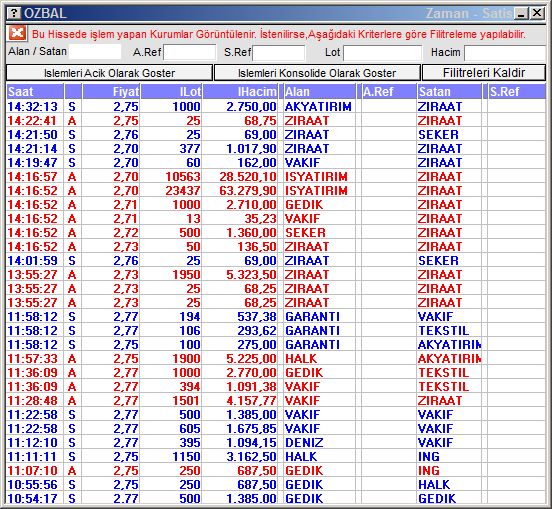Click SEKER seller in 14:21:50 row
The image size is (552, 509).
(x=438, y=134)
